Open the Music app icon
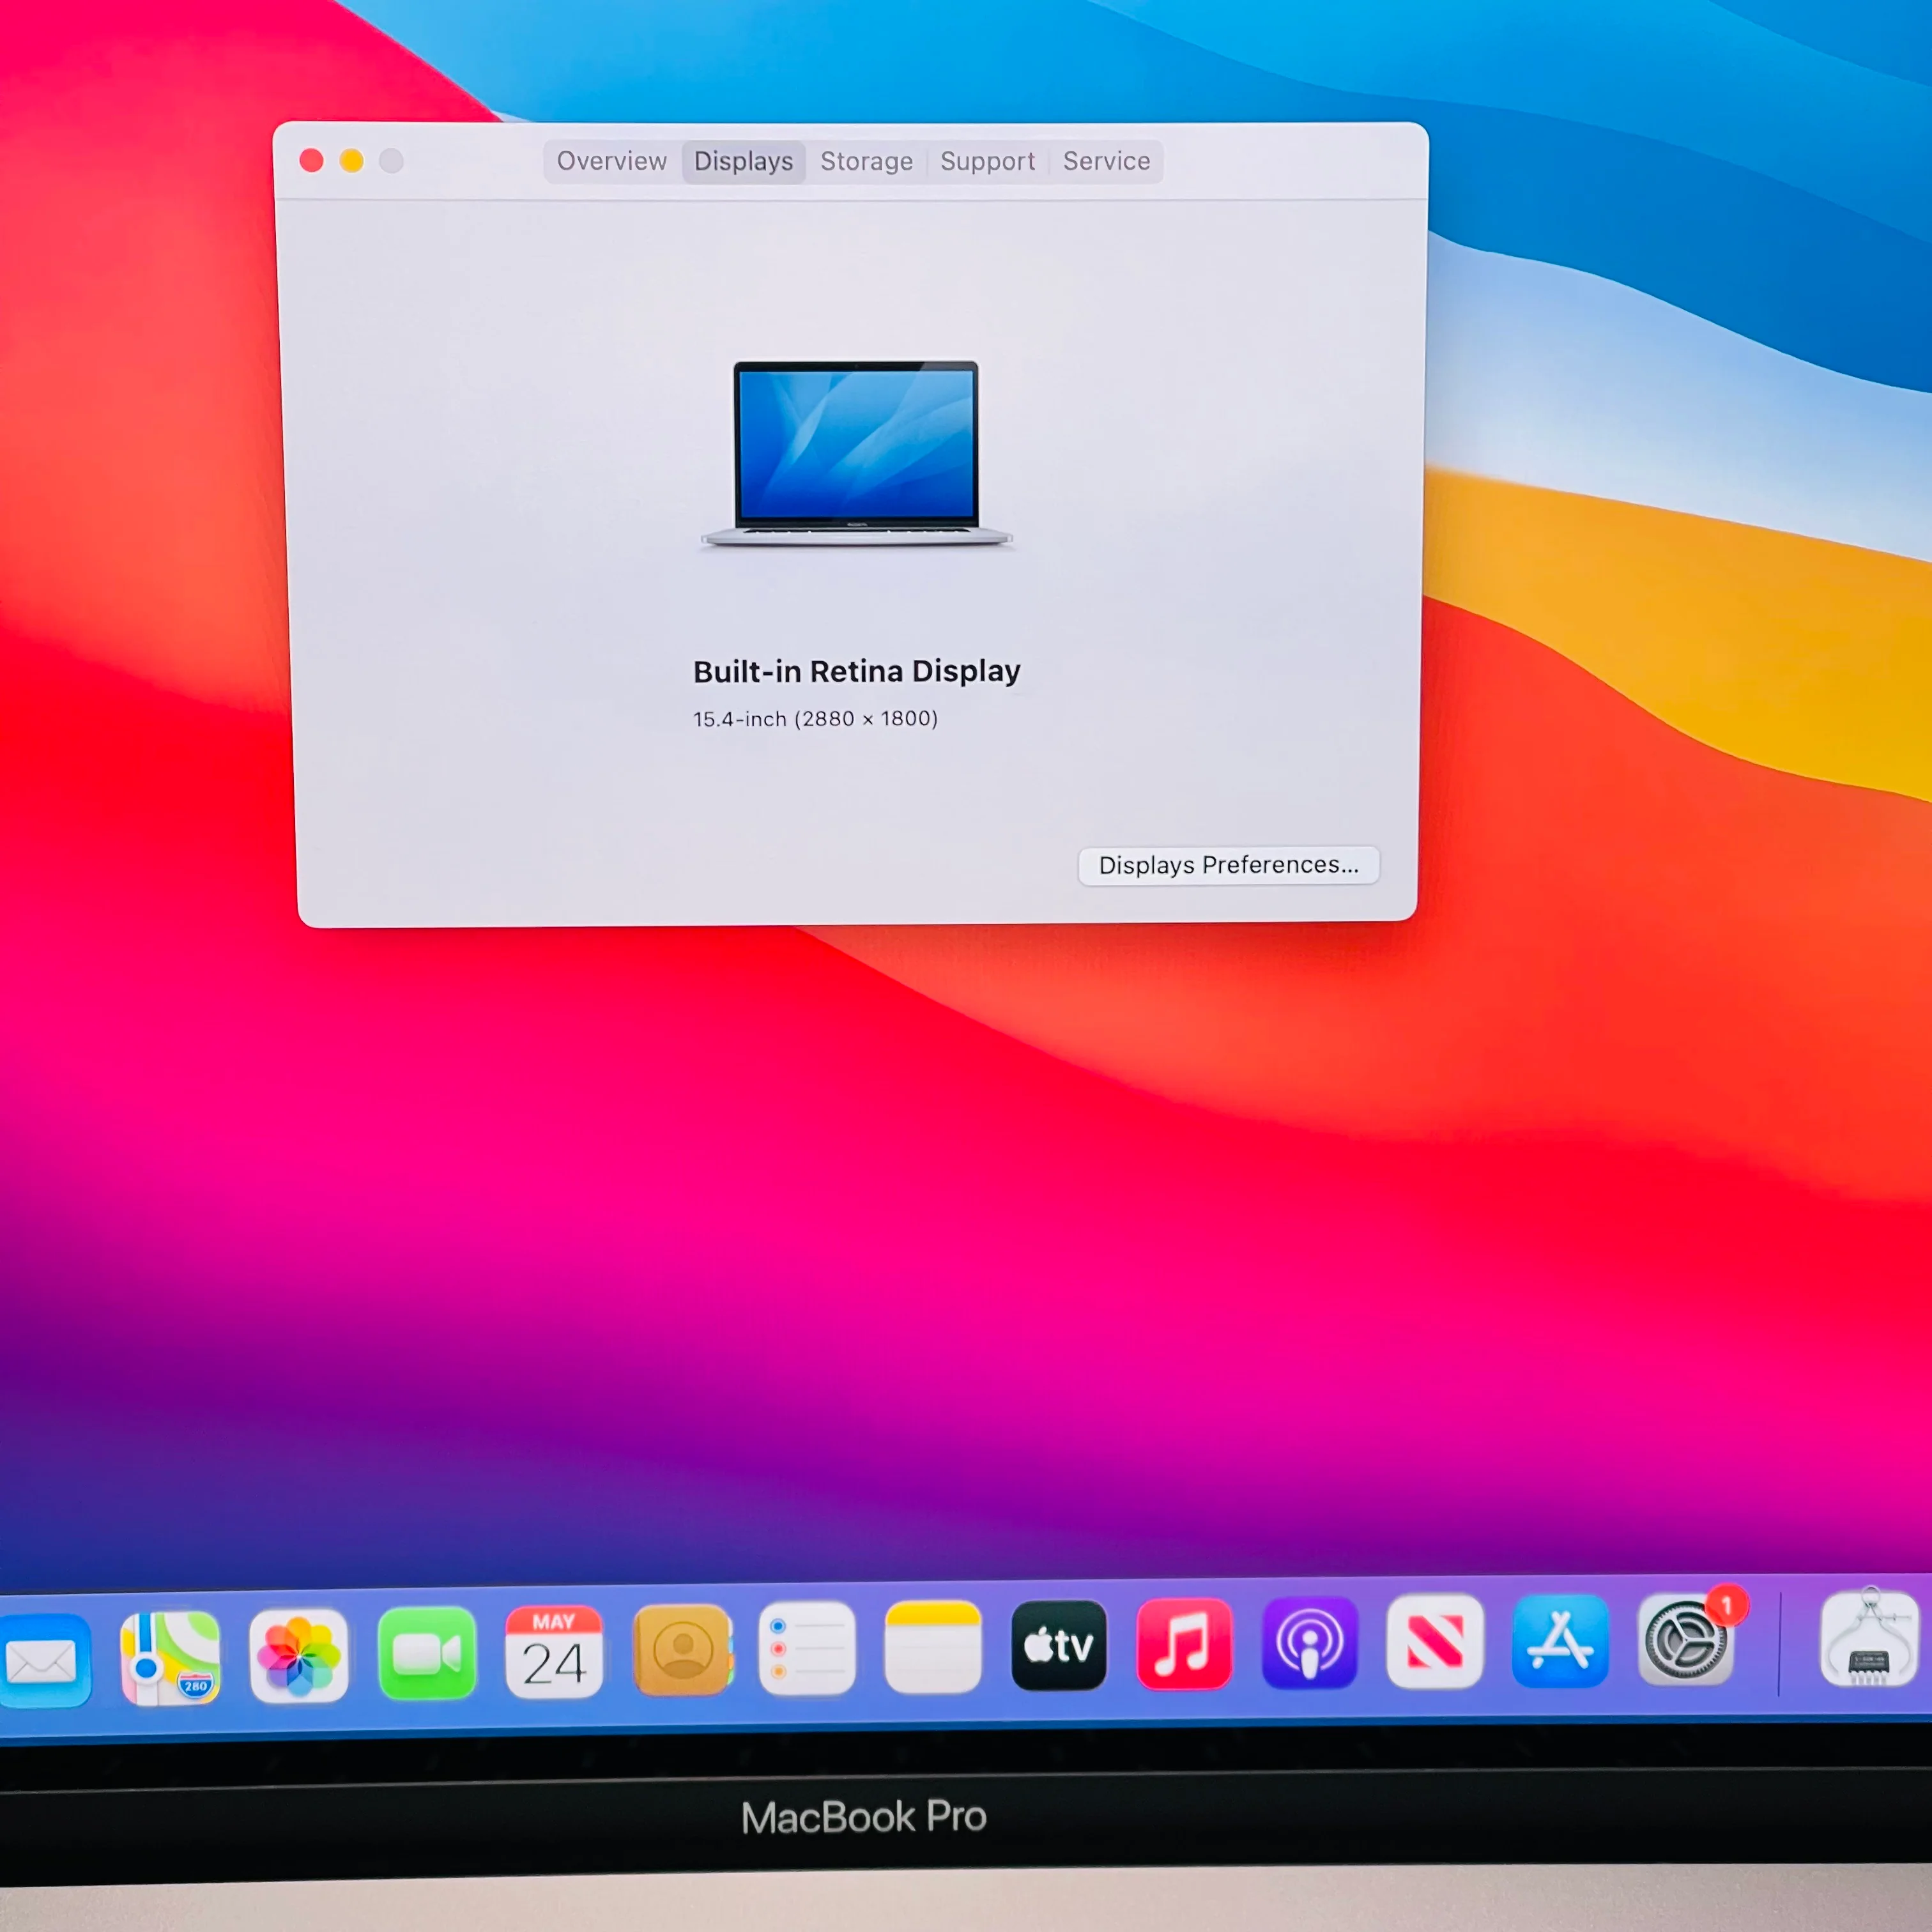 click(x=1184, y=1643)
